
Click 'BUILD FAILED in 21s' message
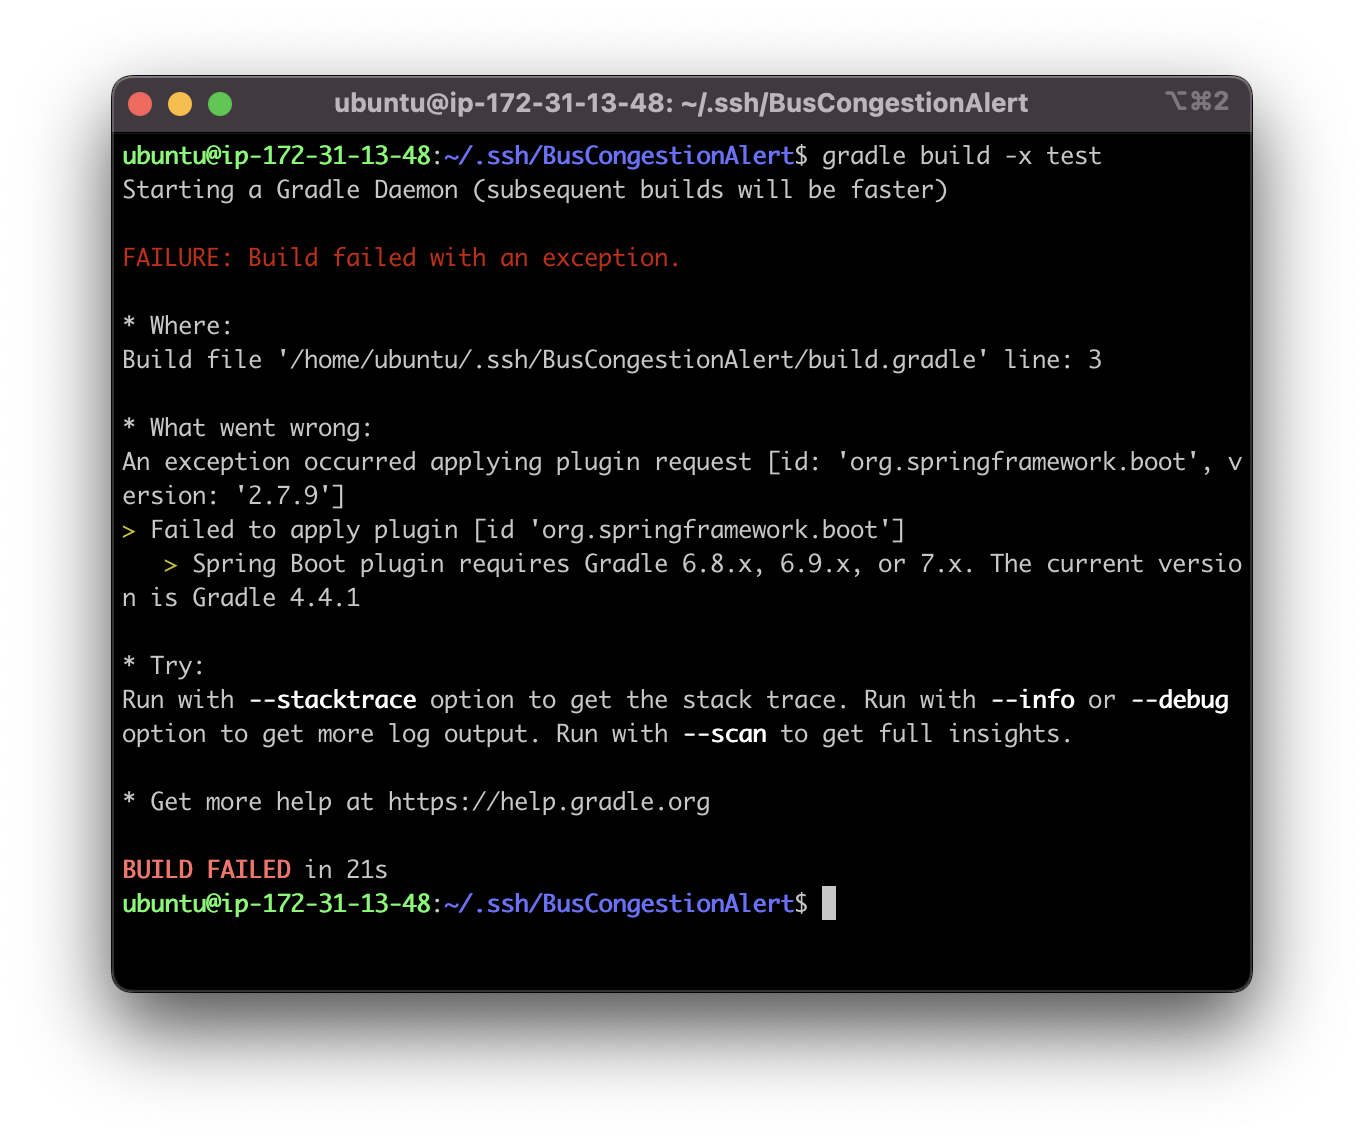[x=255, y=870]
